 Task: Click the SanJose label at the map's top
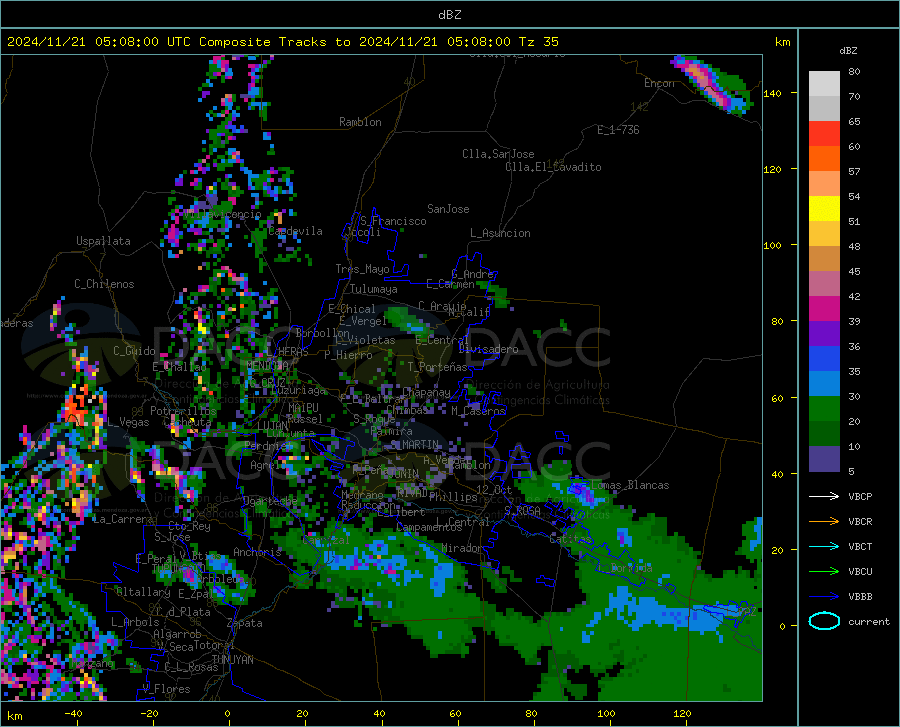click(x=448, y=209)
